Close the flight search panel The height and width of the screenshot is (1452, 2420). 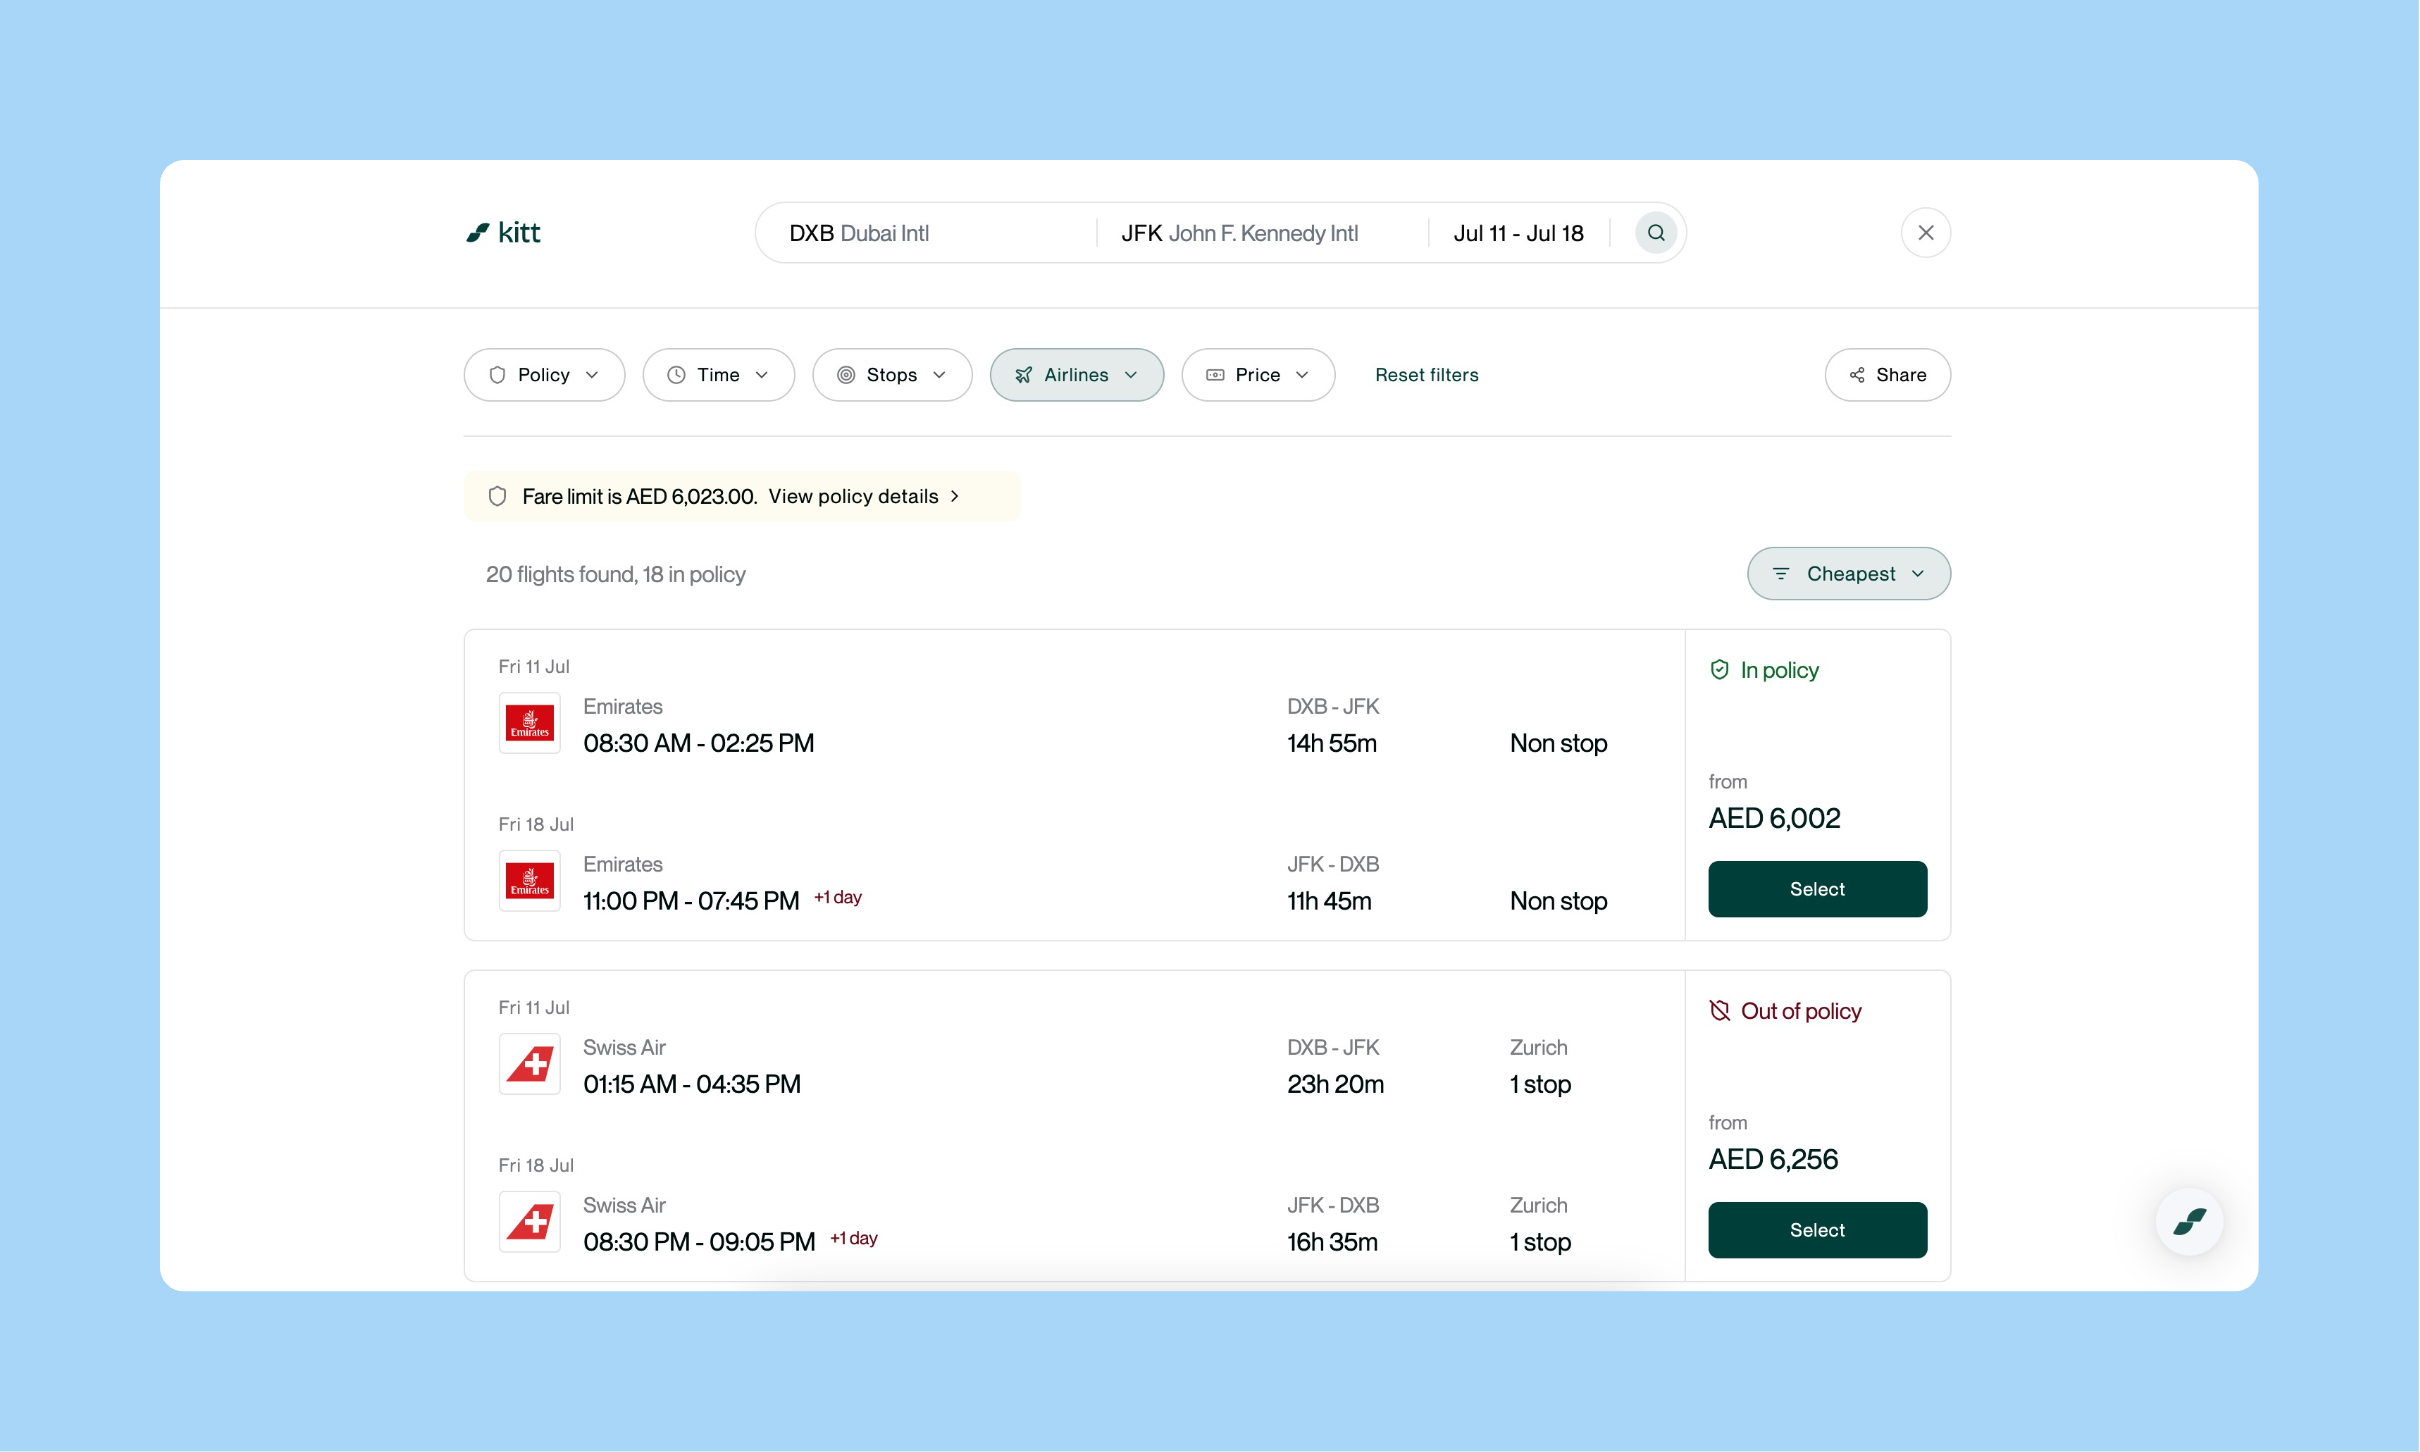1925,233
